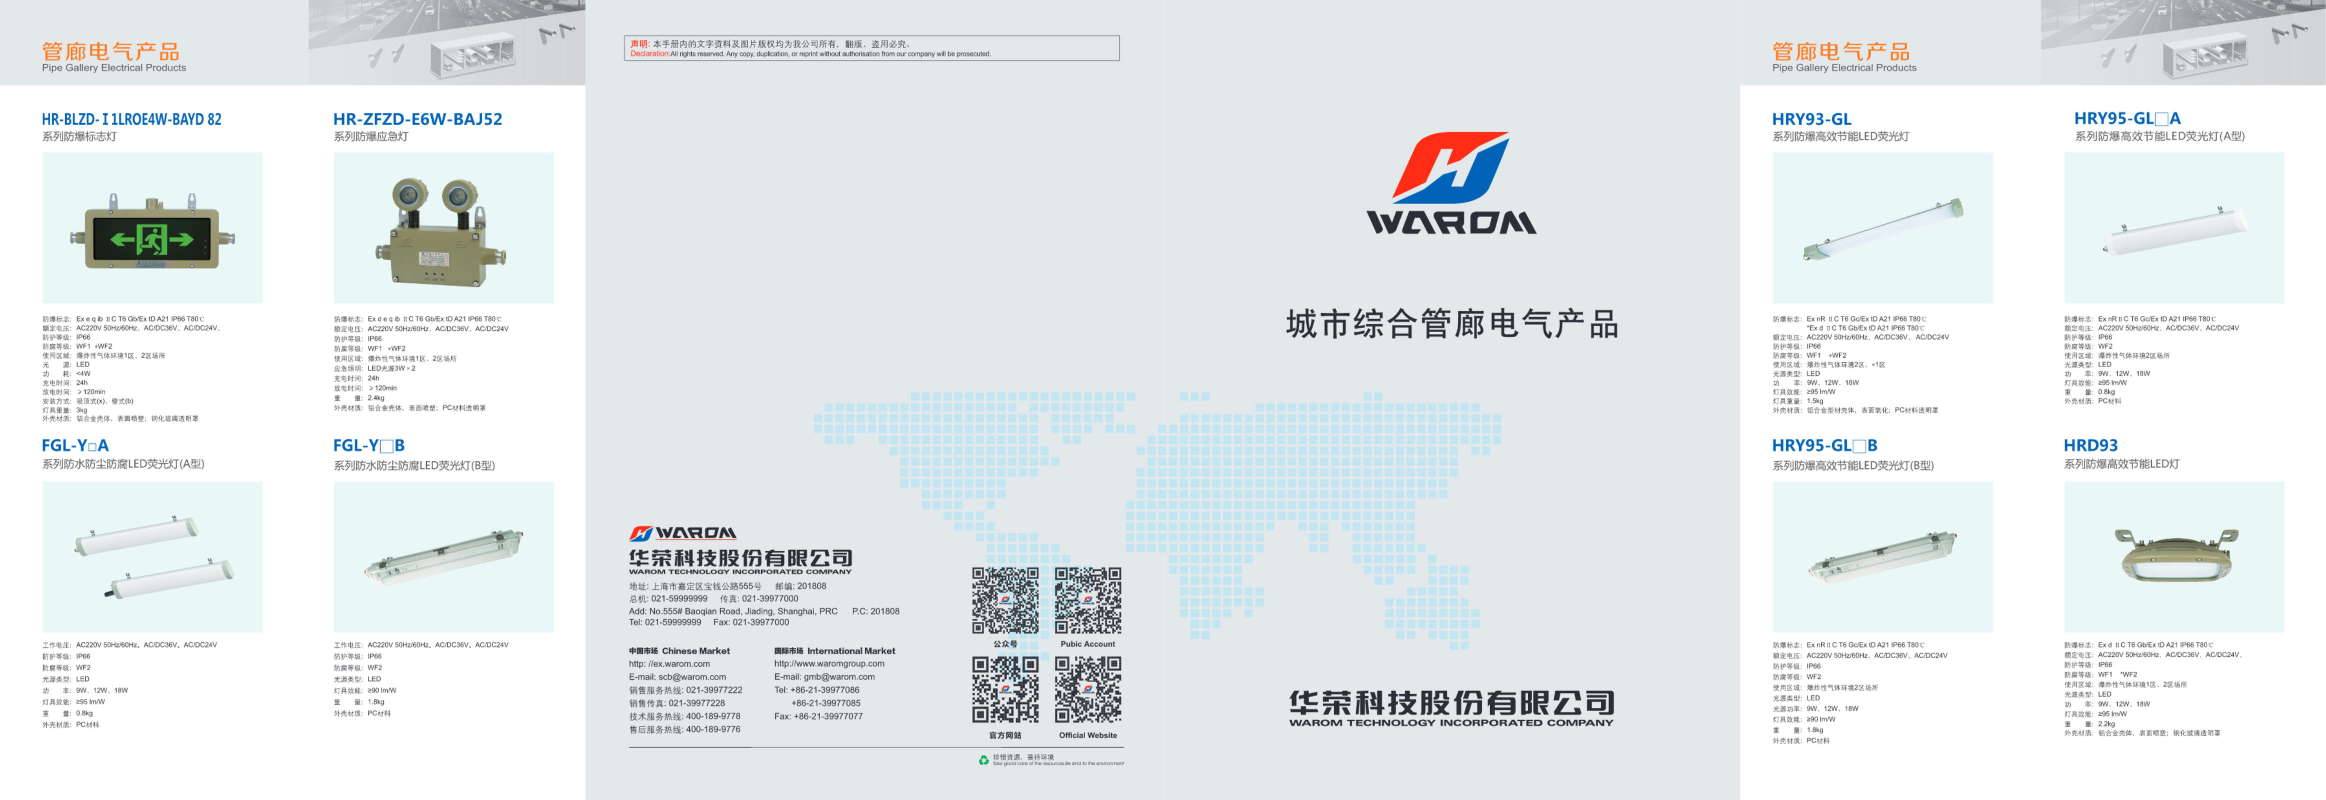Click the 公众号 QR code
Viewport: 2326px width, 800px height.
1005,600
